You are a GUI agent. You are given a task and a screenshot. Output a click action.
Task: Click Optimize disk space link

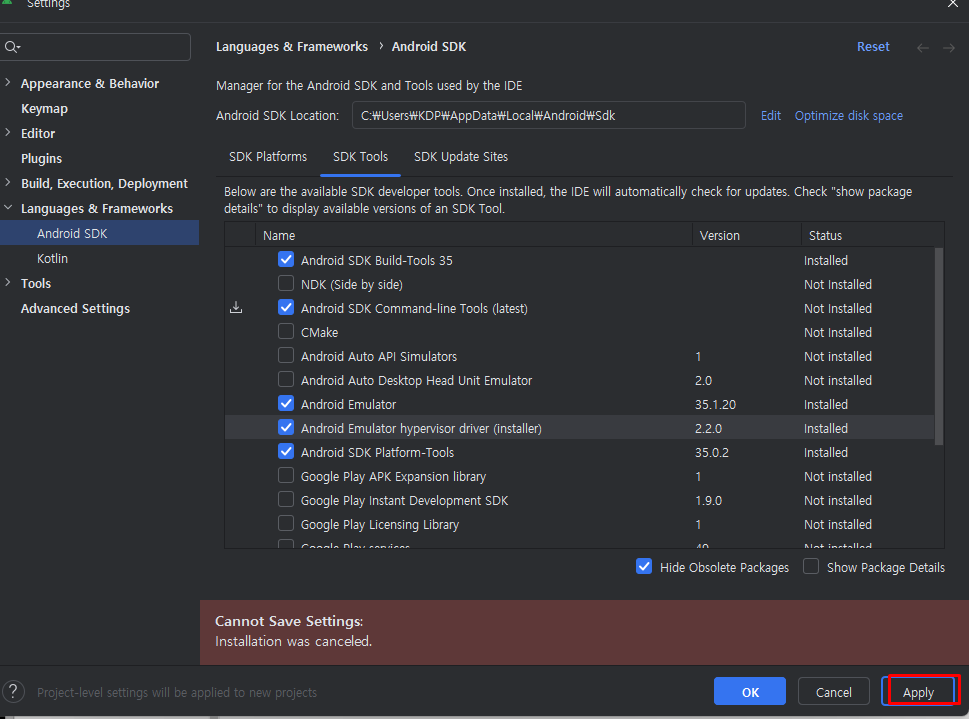tap(848, 116)
